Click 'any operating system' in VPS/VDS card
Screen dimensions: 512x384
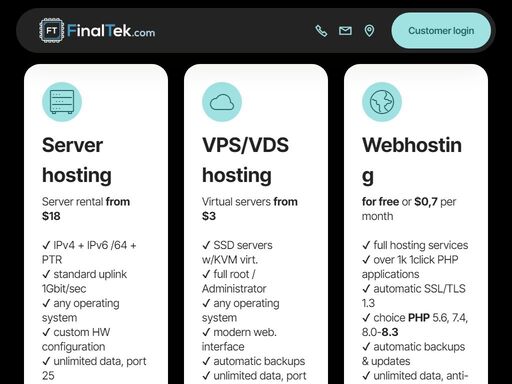(x=241, y=310)
